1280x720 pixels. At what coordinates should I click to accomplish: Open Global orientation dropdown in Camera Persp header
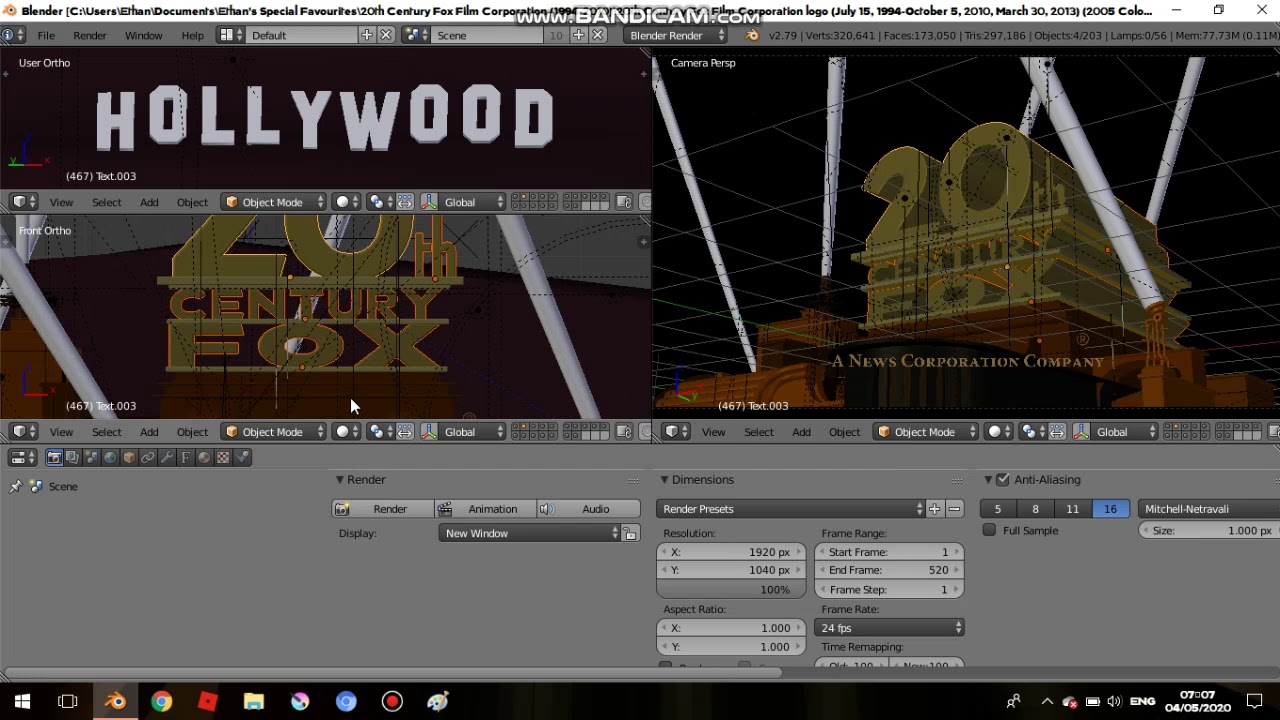(x=1124, y=432)
